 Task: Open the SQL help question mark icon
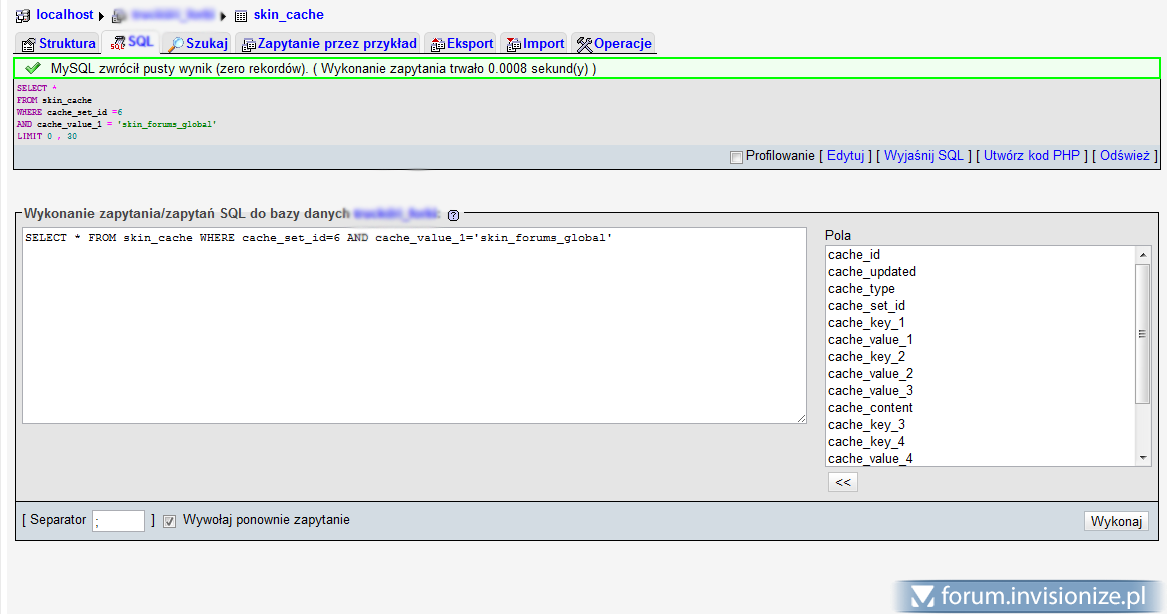click(x=453, y=214)
